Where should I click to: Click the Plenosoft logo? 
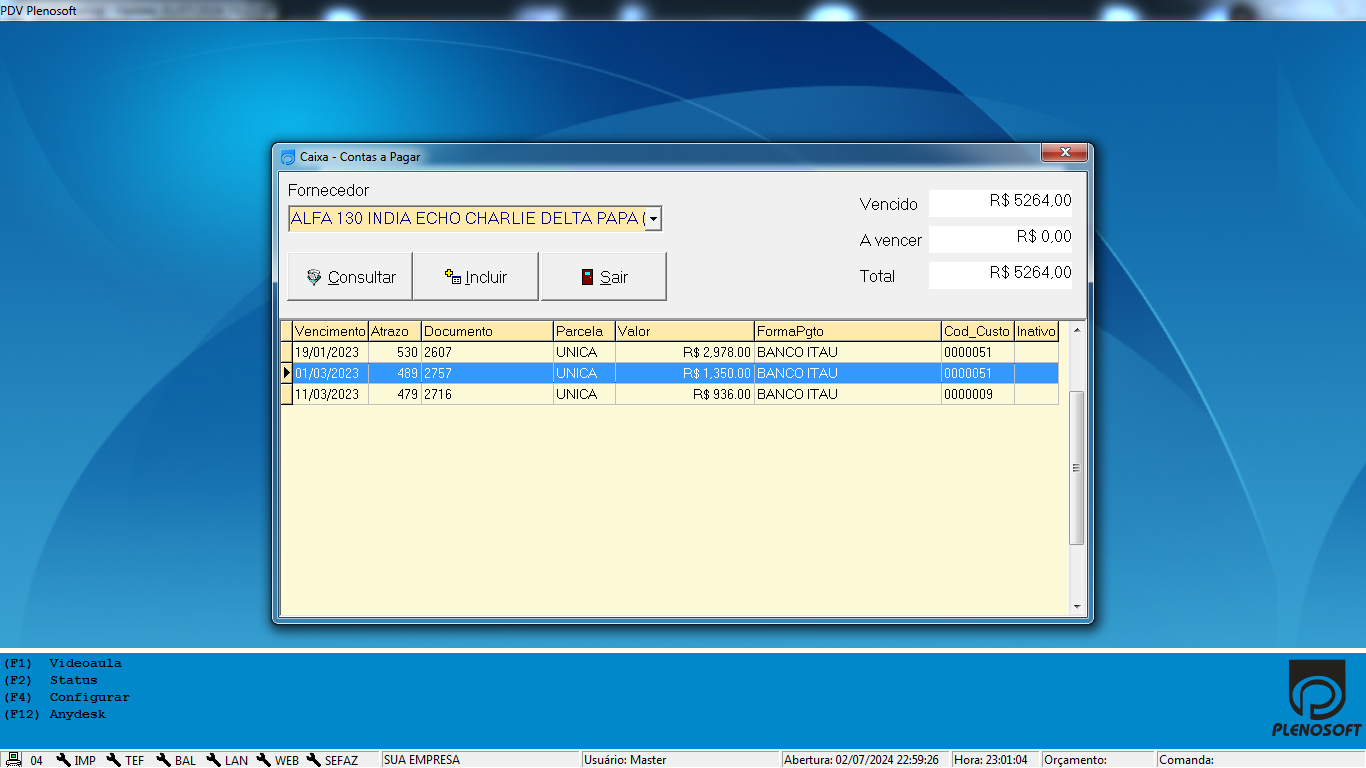pyautogui.click(x=1316, y=699)
